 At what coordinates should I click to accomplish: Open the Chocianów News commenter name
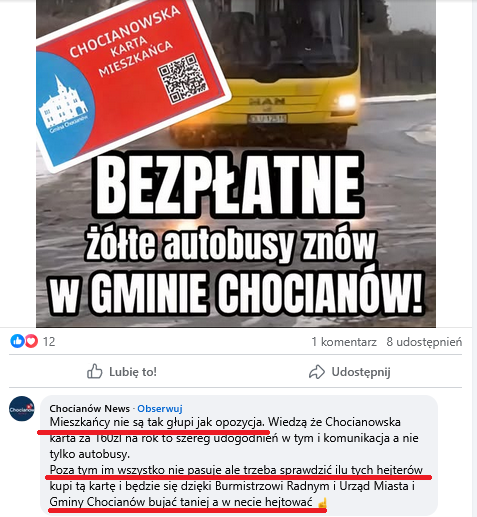90,408
